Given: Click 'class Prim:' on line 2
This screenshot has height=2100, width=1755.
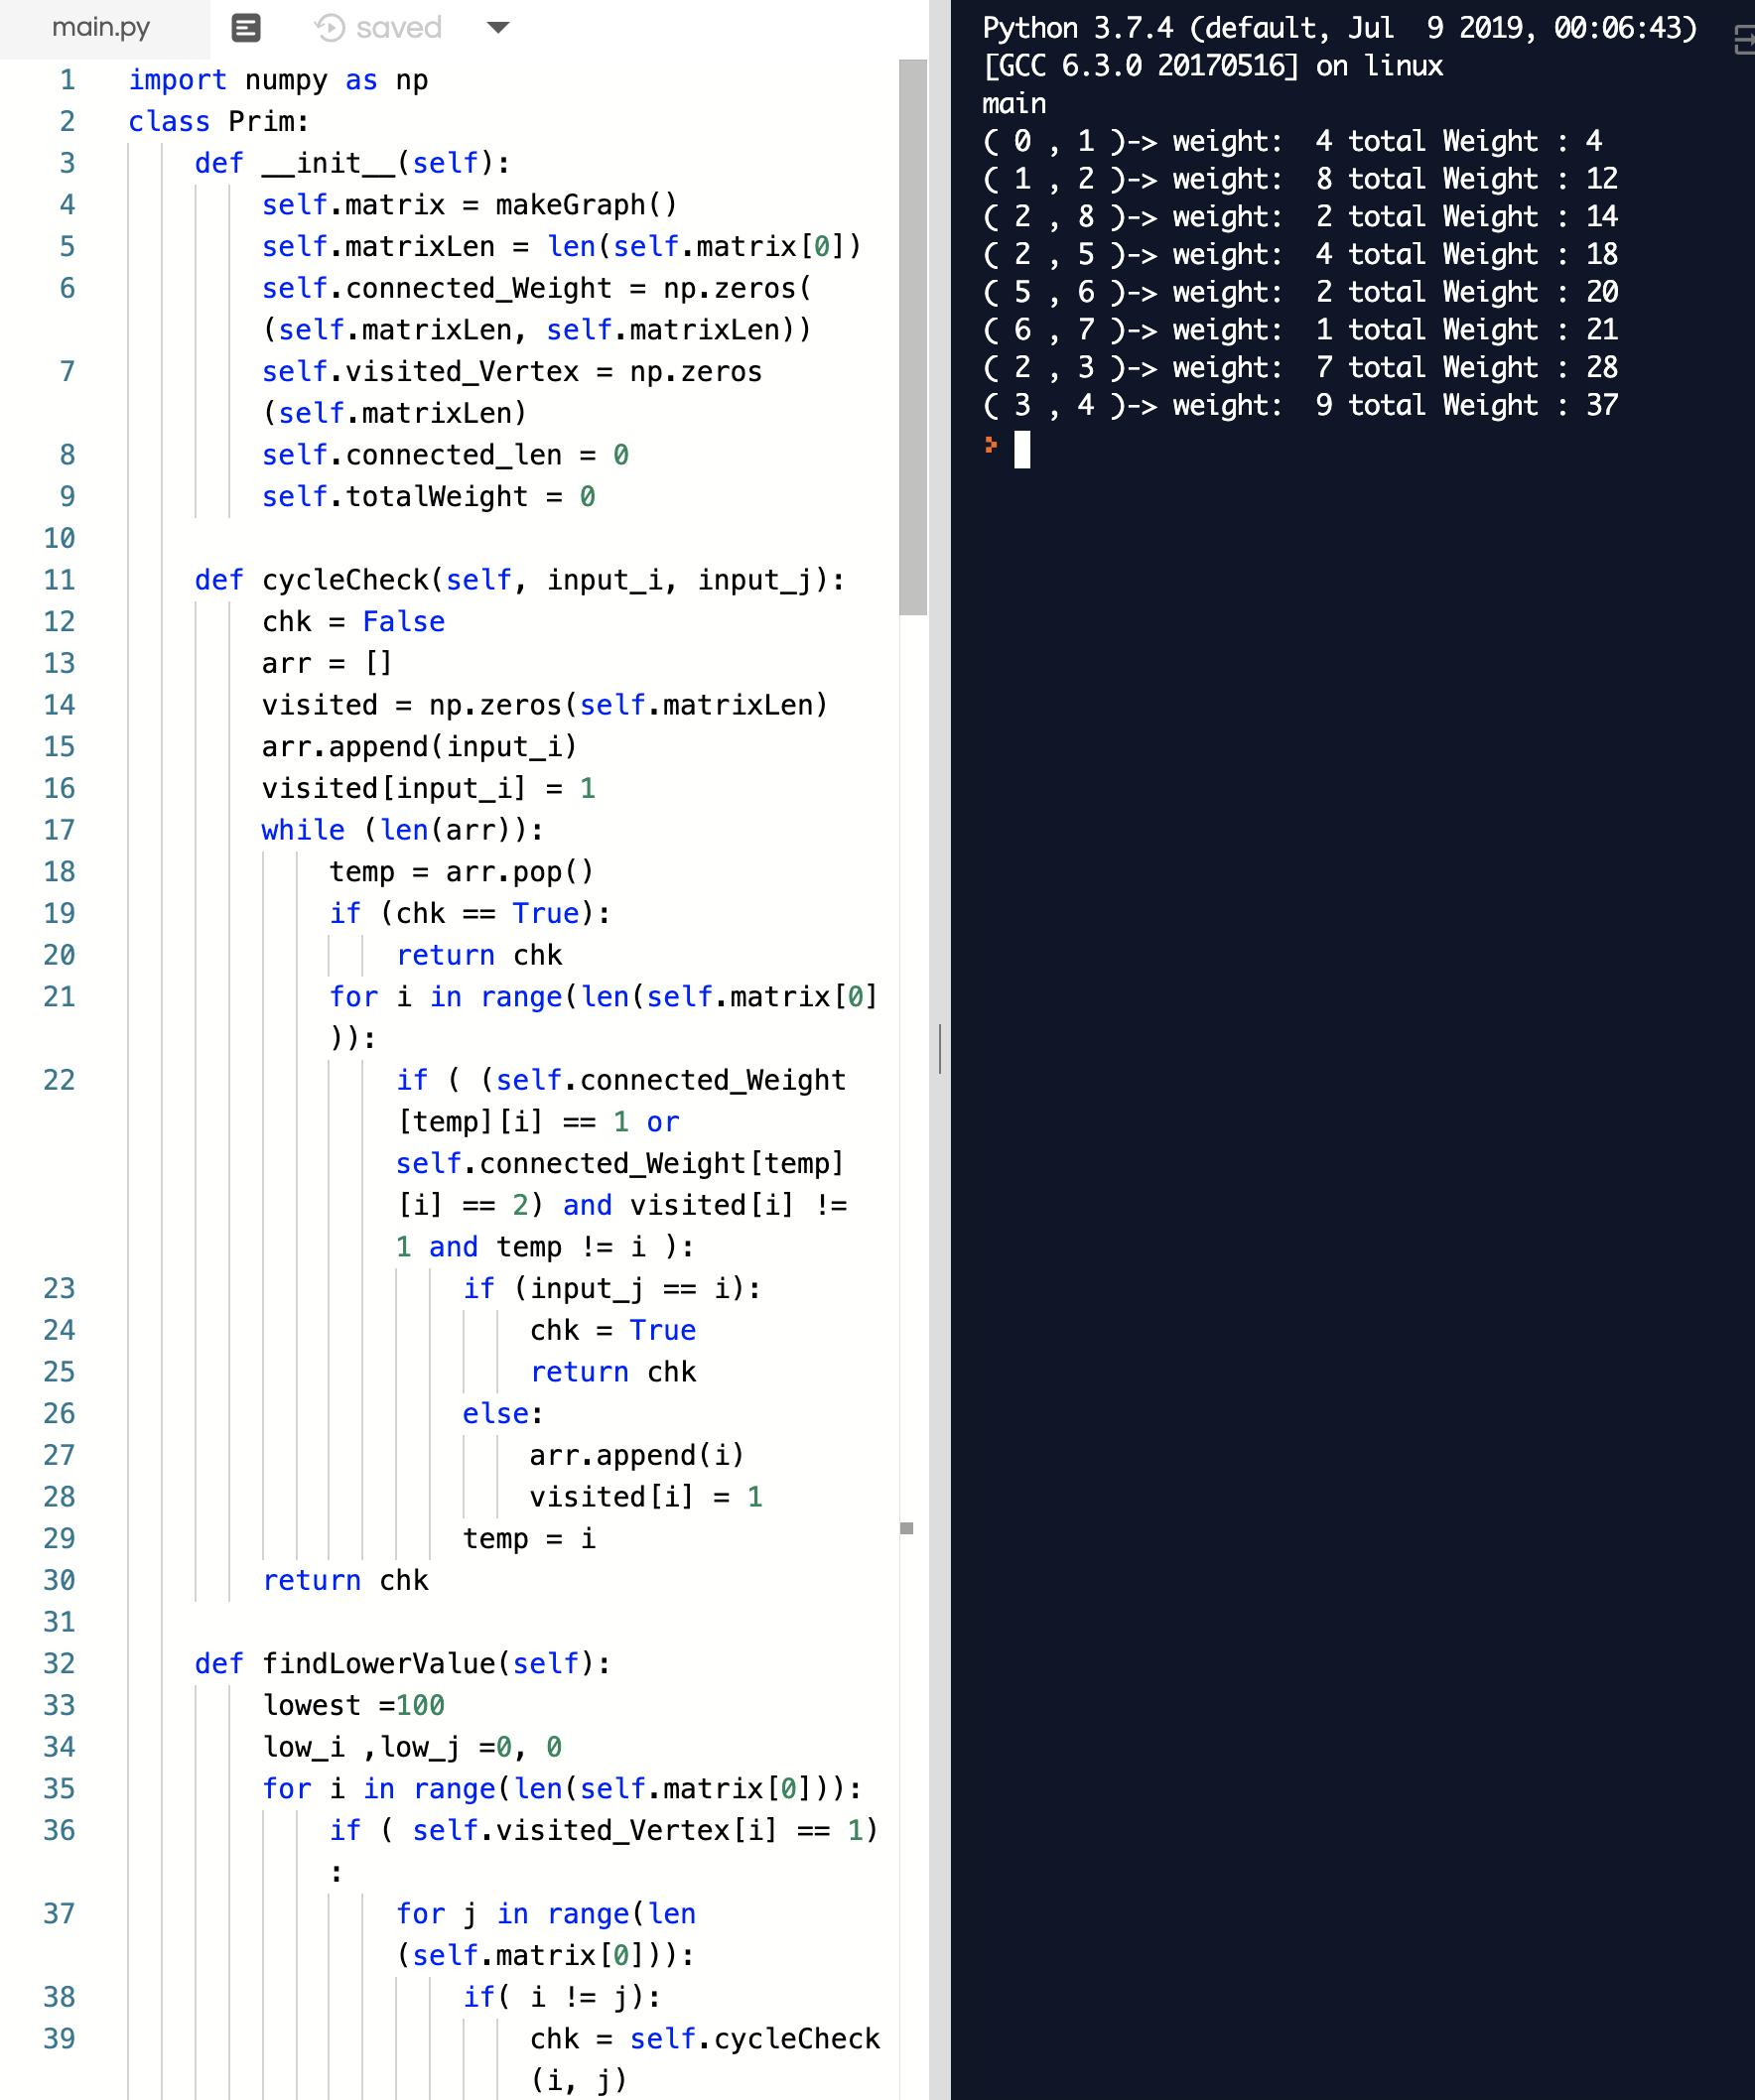Looking at the screenshot, I should pyautogui.click(x=219, y=122).
